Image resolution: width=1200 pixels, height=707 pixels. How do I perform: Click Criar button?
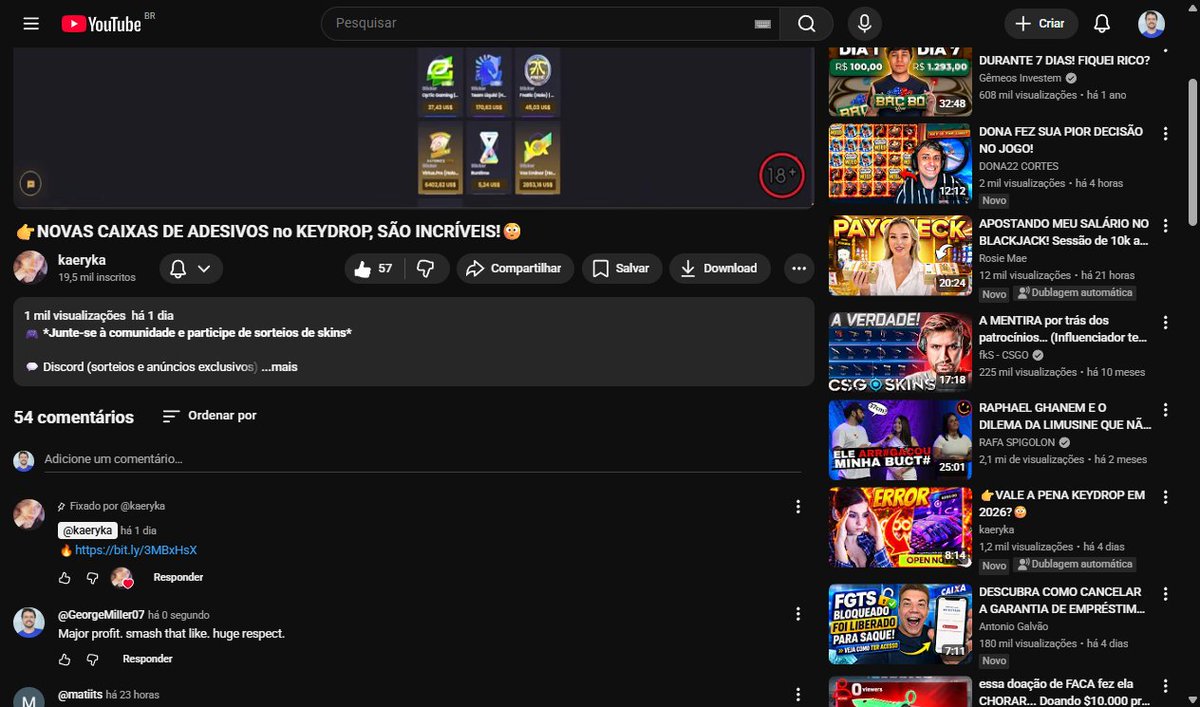point(1041,23)
